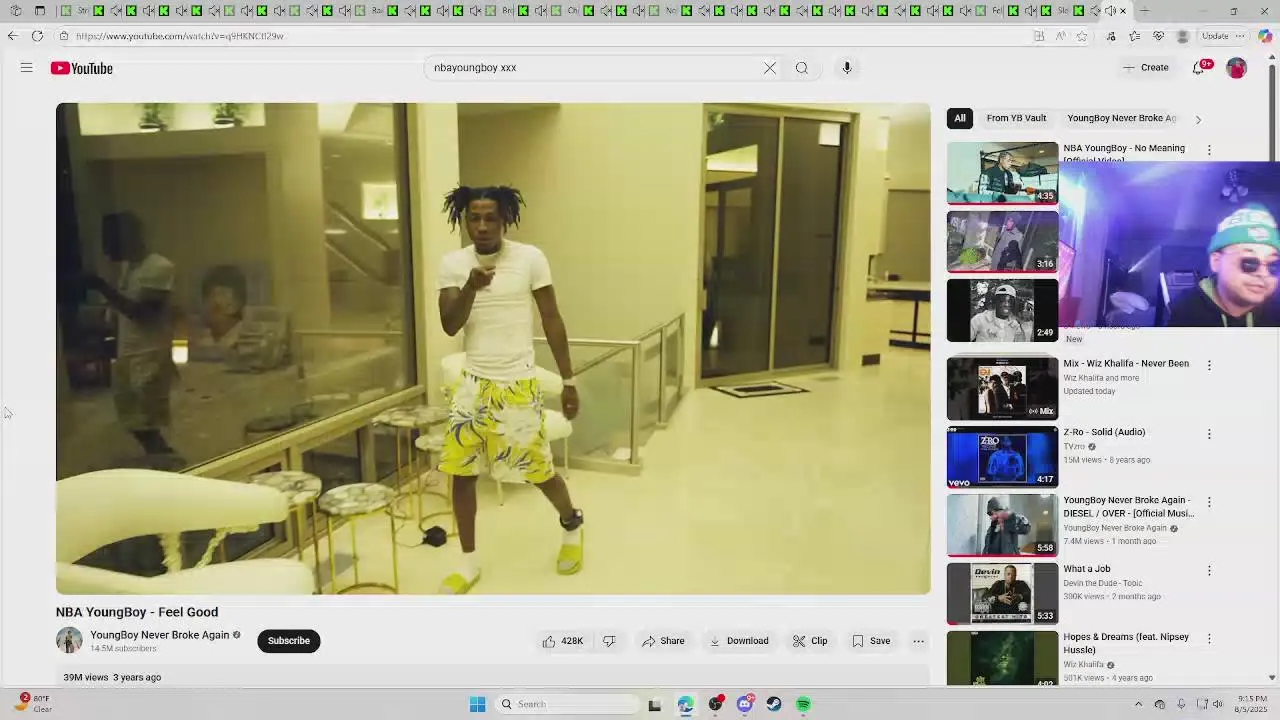Open the YouTube guide hamburger menu
The height and width of the screenshot is (720, 1280).
click(27, 68)
